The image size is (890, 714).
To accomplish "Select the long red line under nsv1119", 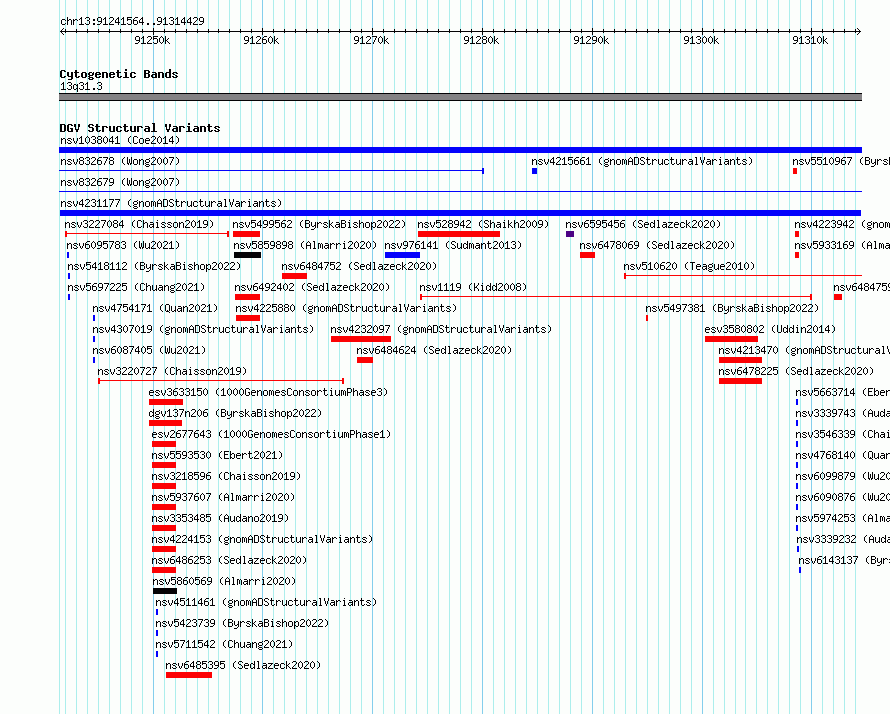I will (x=616, y=297).
